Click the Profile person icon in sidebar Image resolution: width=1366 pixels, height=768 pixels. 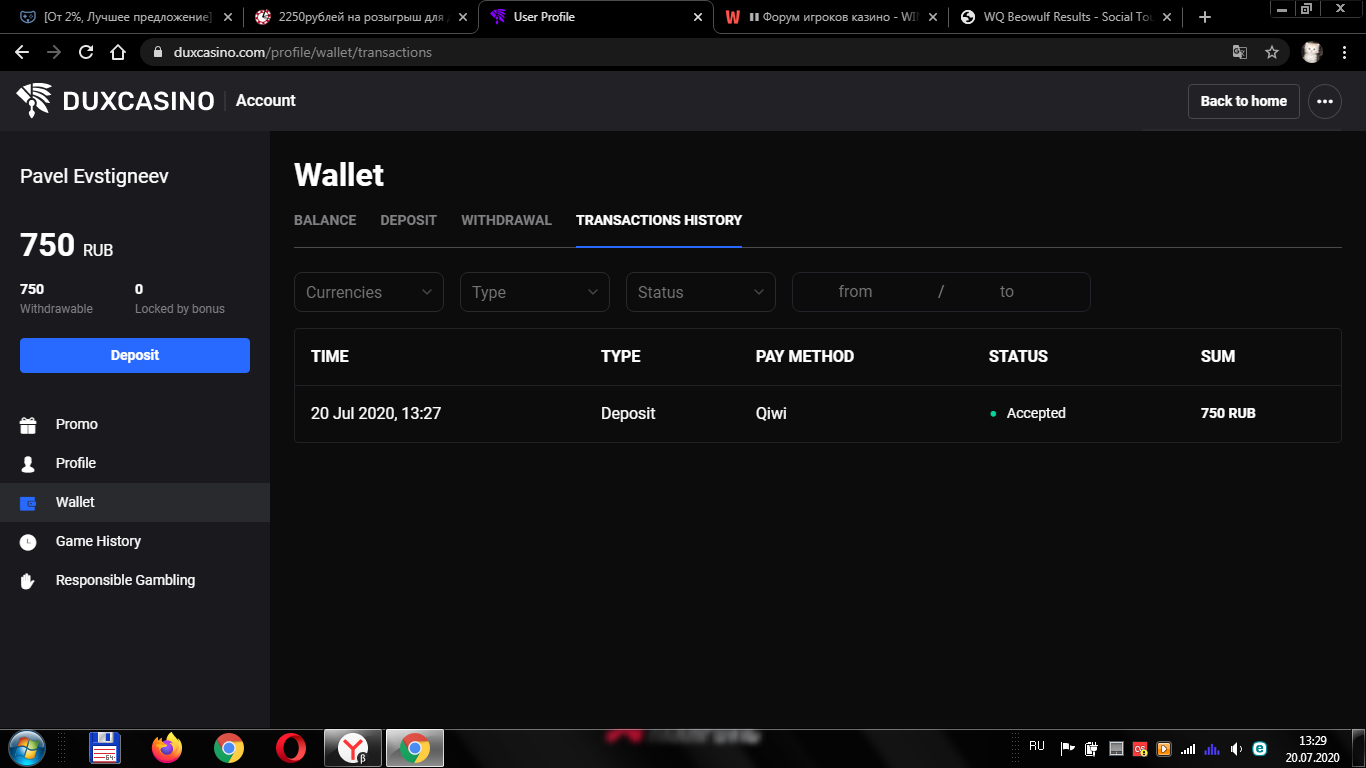pyautogui.click(x=28, y=464)
